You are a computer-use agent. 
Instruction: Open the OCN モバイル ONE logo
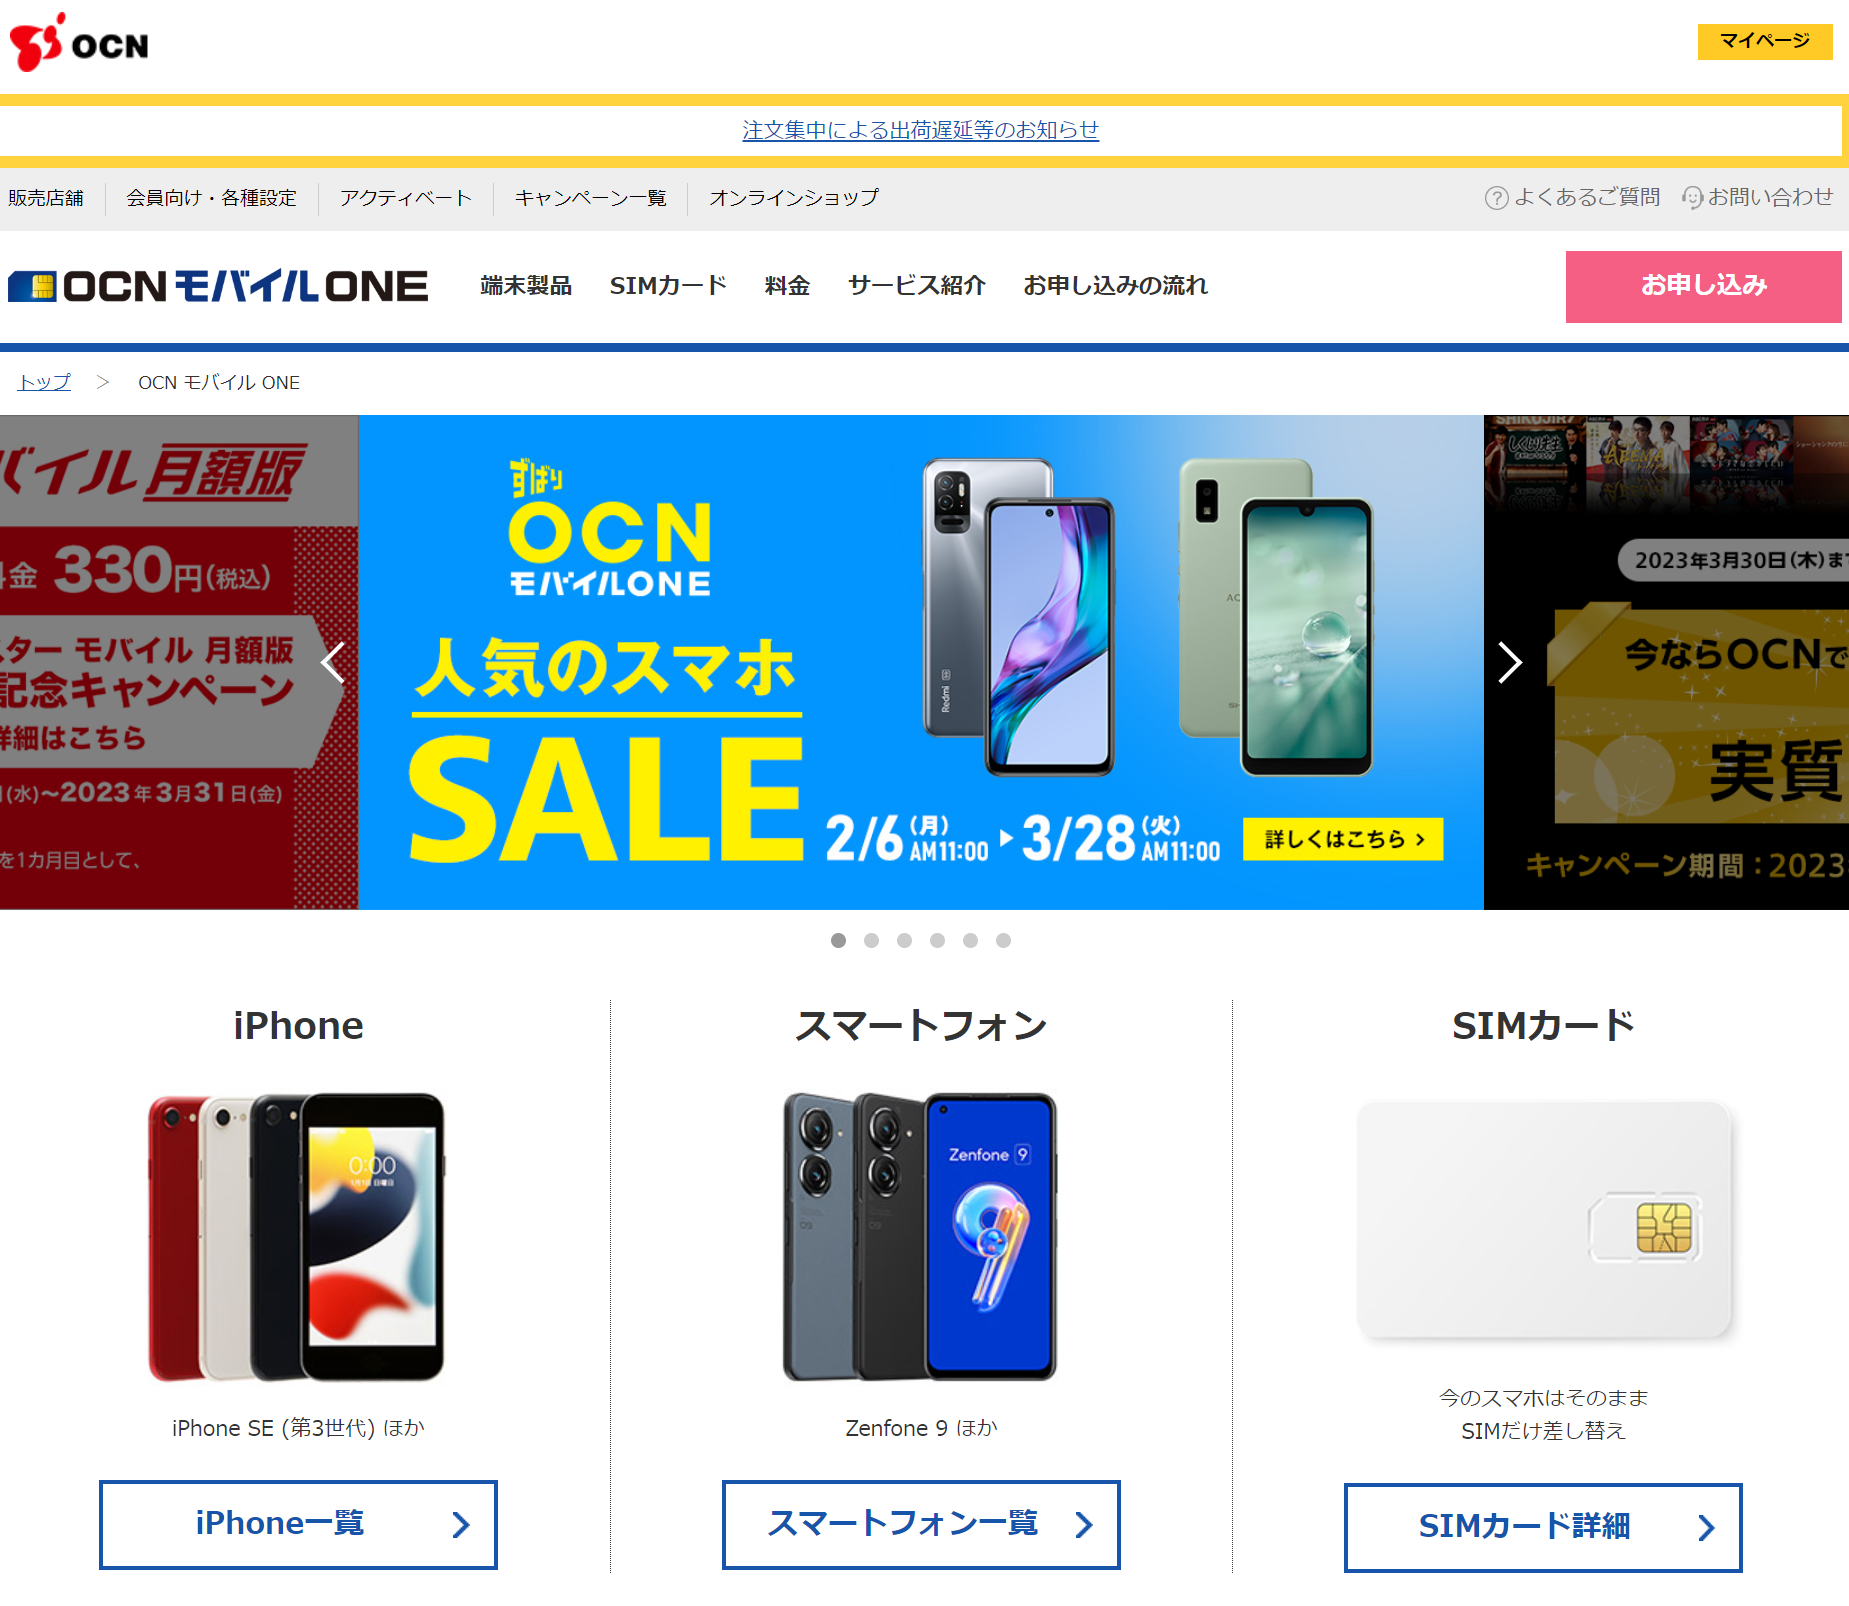[218, 286]
